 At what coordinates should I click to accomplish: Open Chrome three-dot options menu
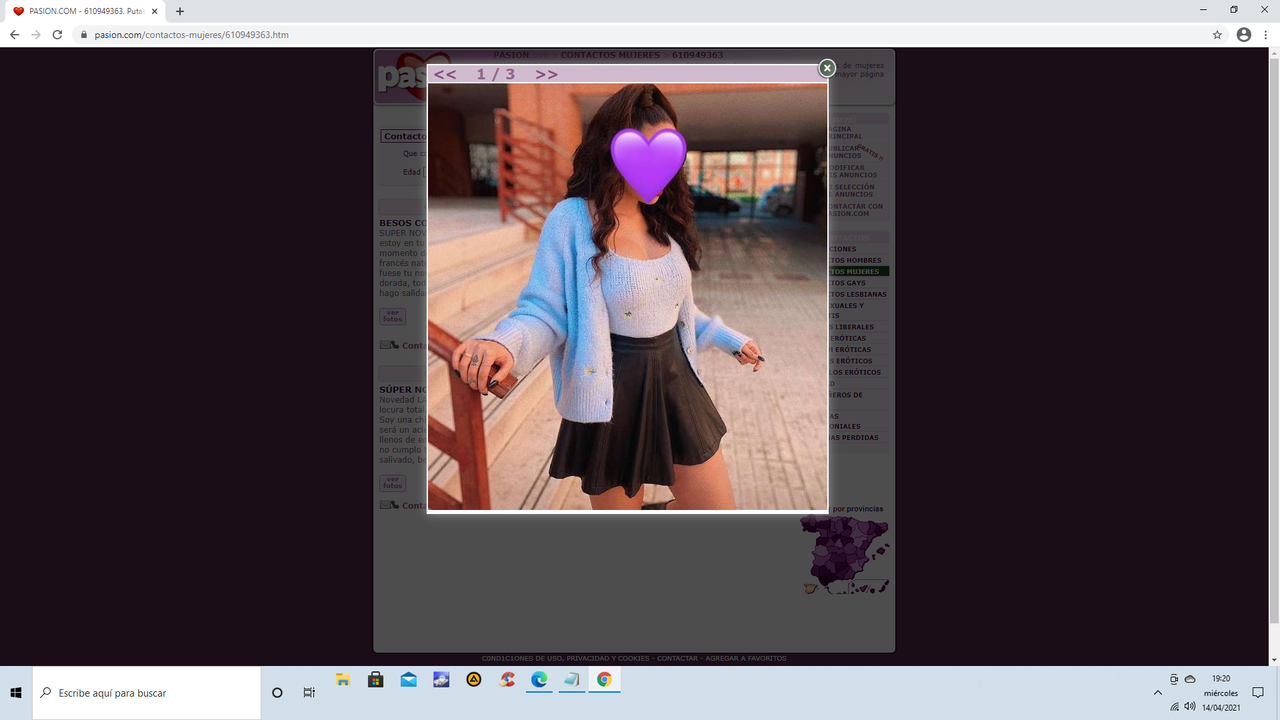(x=1266, y=34)
